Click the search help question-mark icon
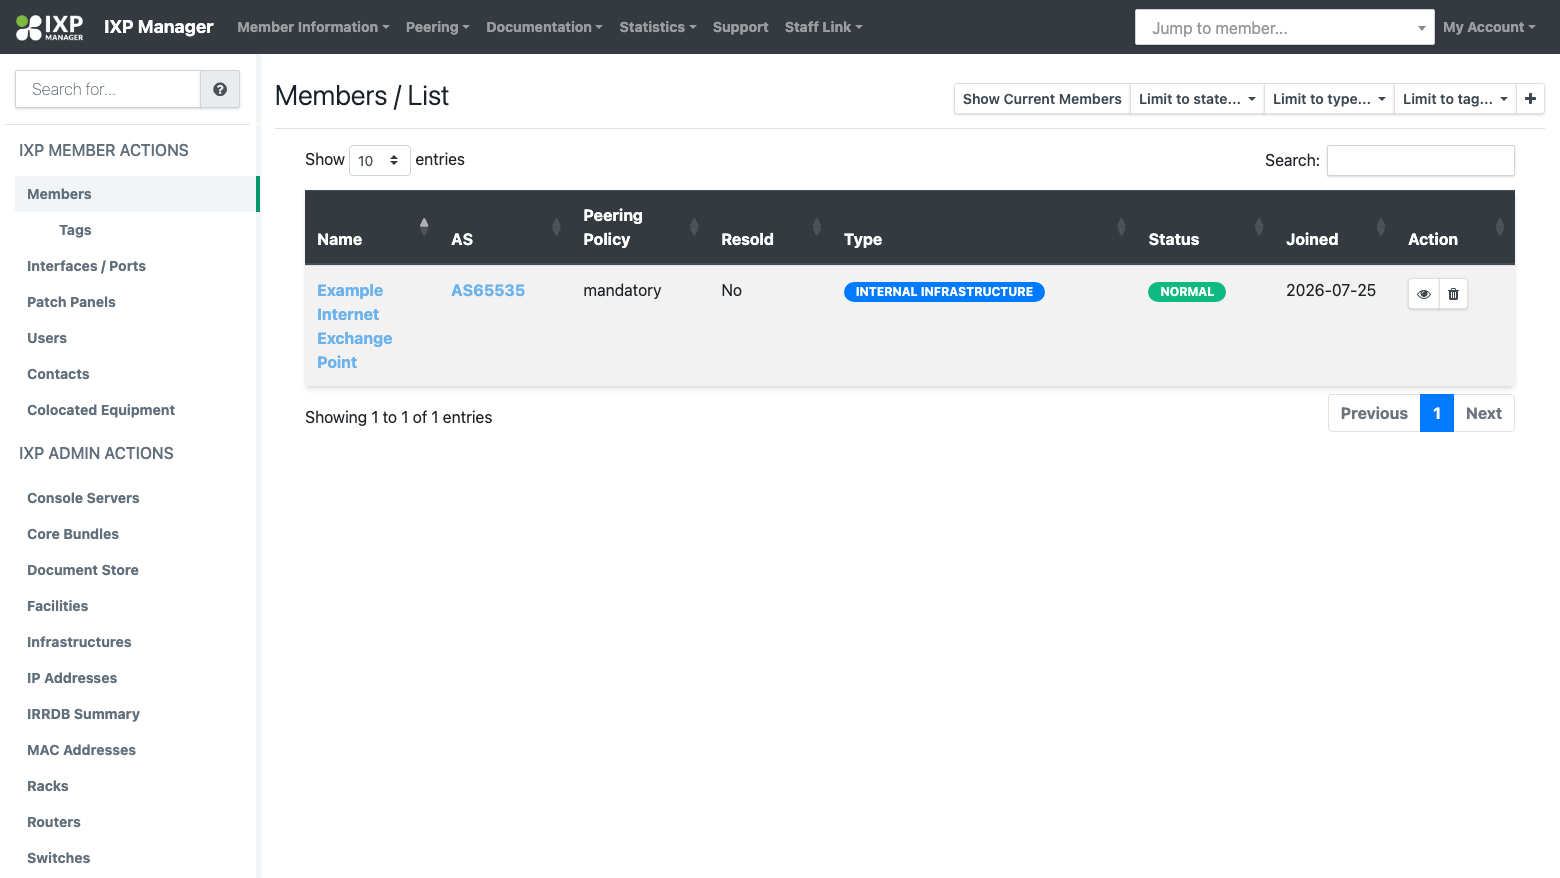Viewport: 1560px width, 878px height. [x=220, y=89]
